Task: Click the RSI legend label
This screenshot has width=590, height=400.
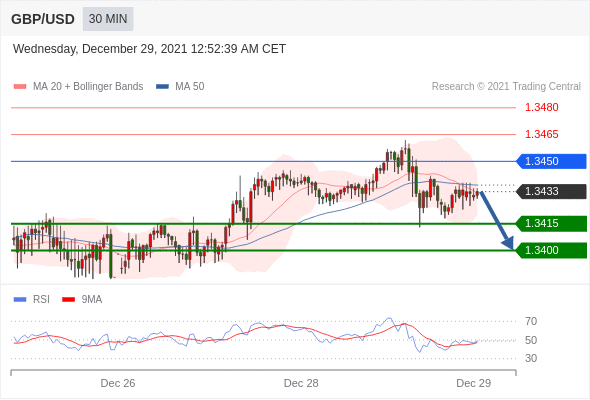Action: point(41,300)
